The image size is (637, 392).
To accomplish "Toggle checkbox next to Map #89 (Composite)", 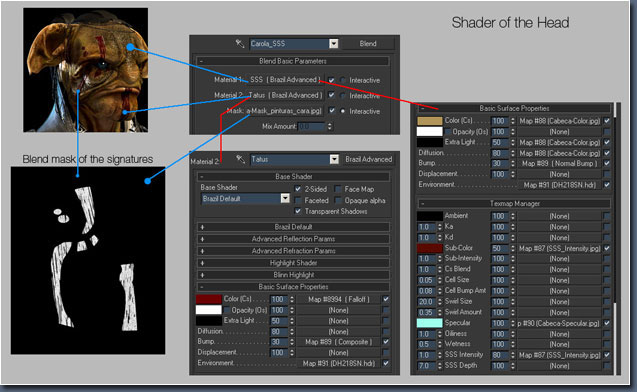I will [x=386, y=342].
